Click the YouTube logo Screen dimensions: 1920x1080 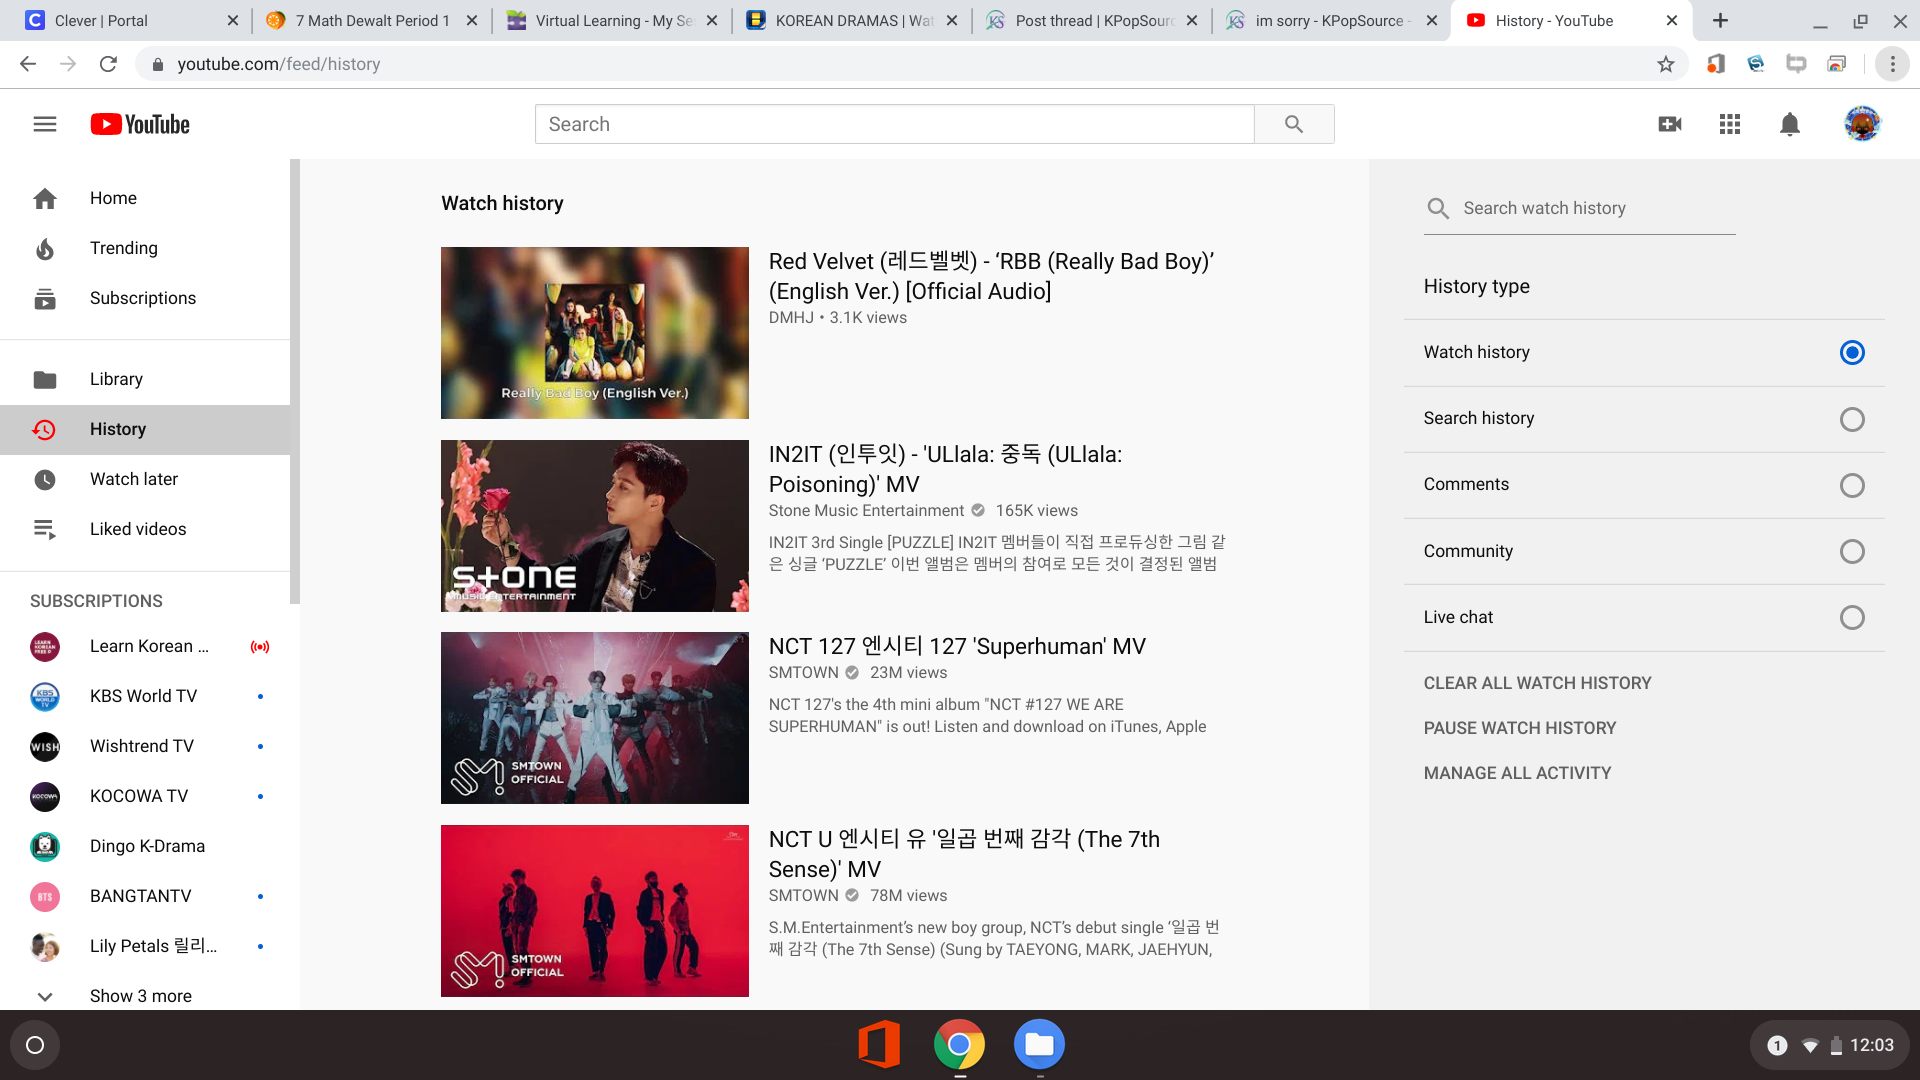(140, 124)
